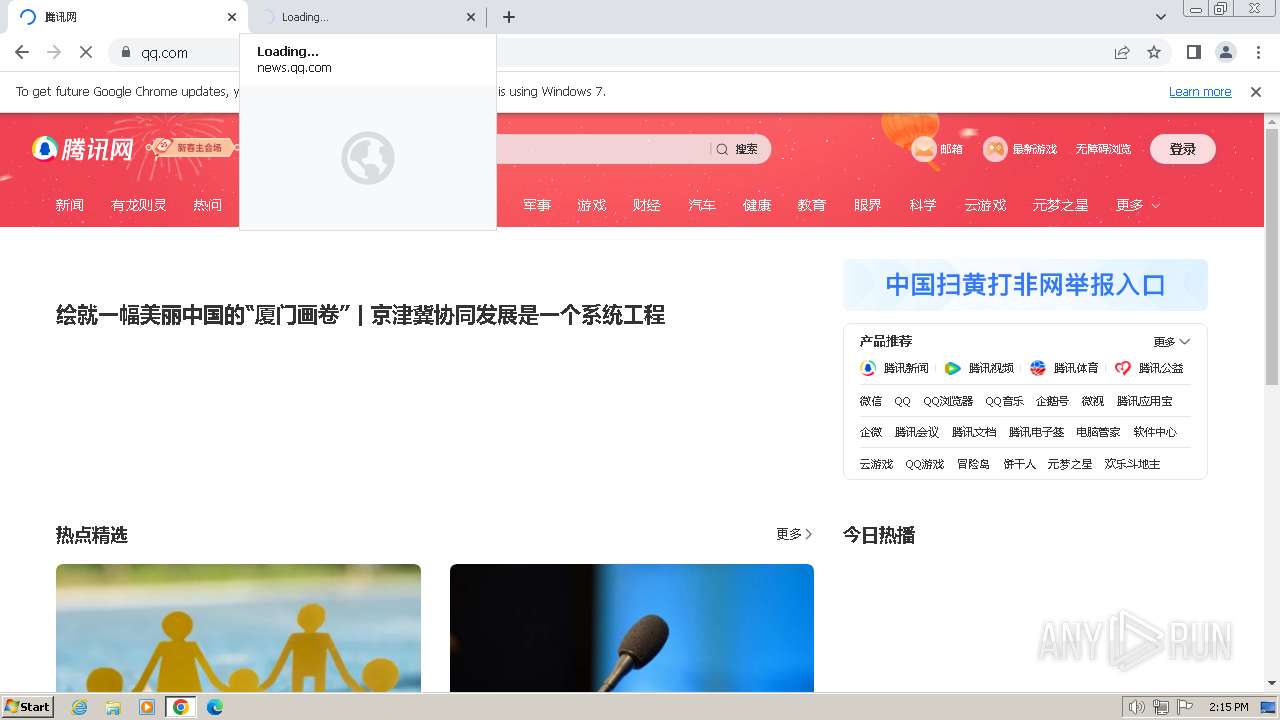Click the 软件中心 link
The image size is (1280, 720).
(x=1155, y=432)
